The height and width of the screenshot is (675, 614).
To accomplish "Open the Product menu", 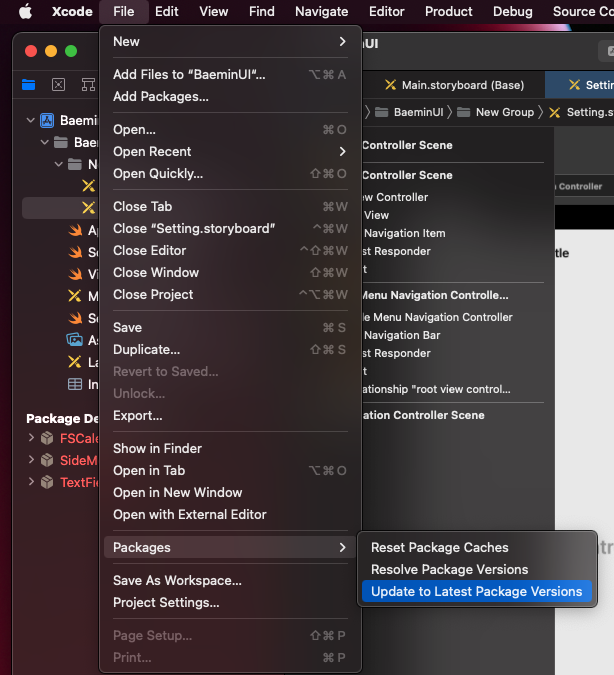I will (449, 12).
